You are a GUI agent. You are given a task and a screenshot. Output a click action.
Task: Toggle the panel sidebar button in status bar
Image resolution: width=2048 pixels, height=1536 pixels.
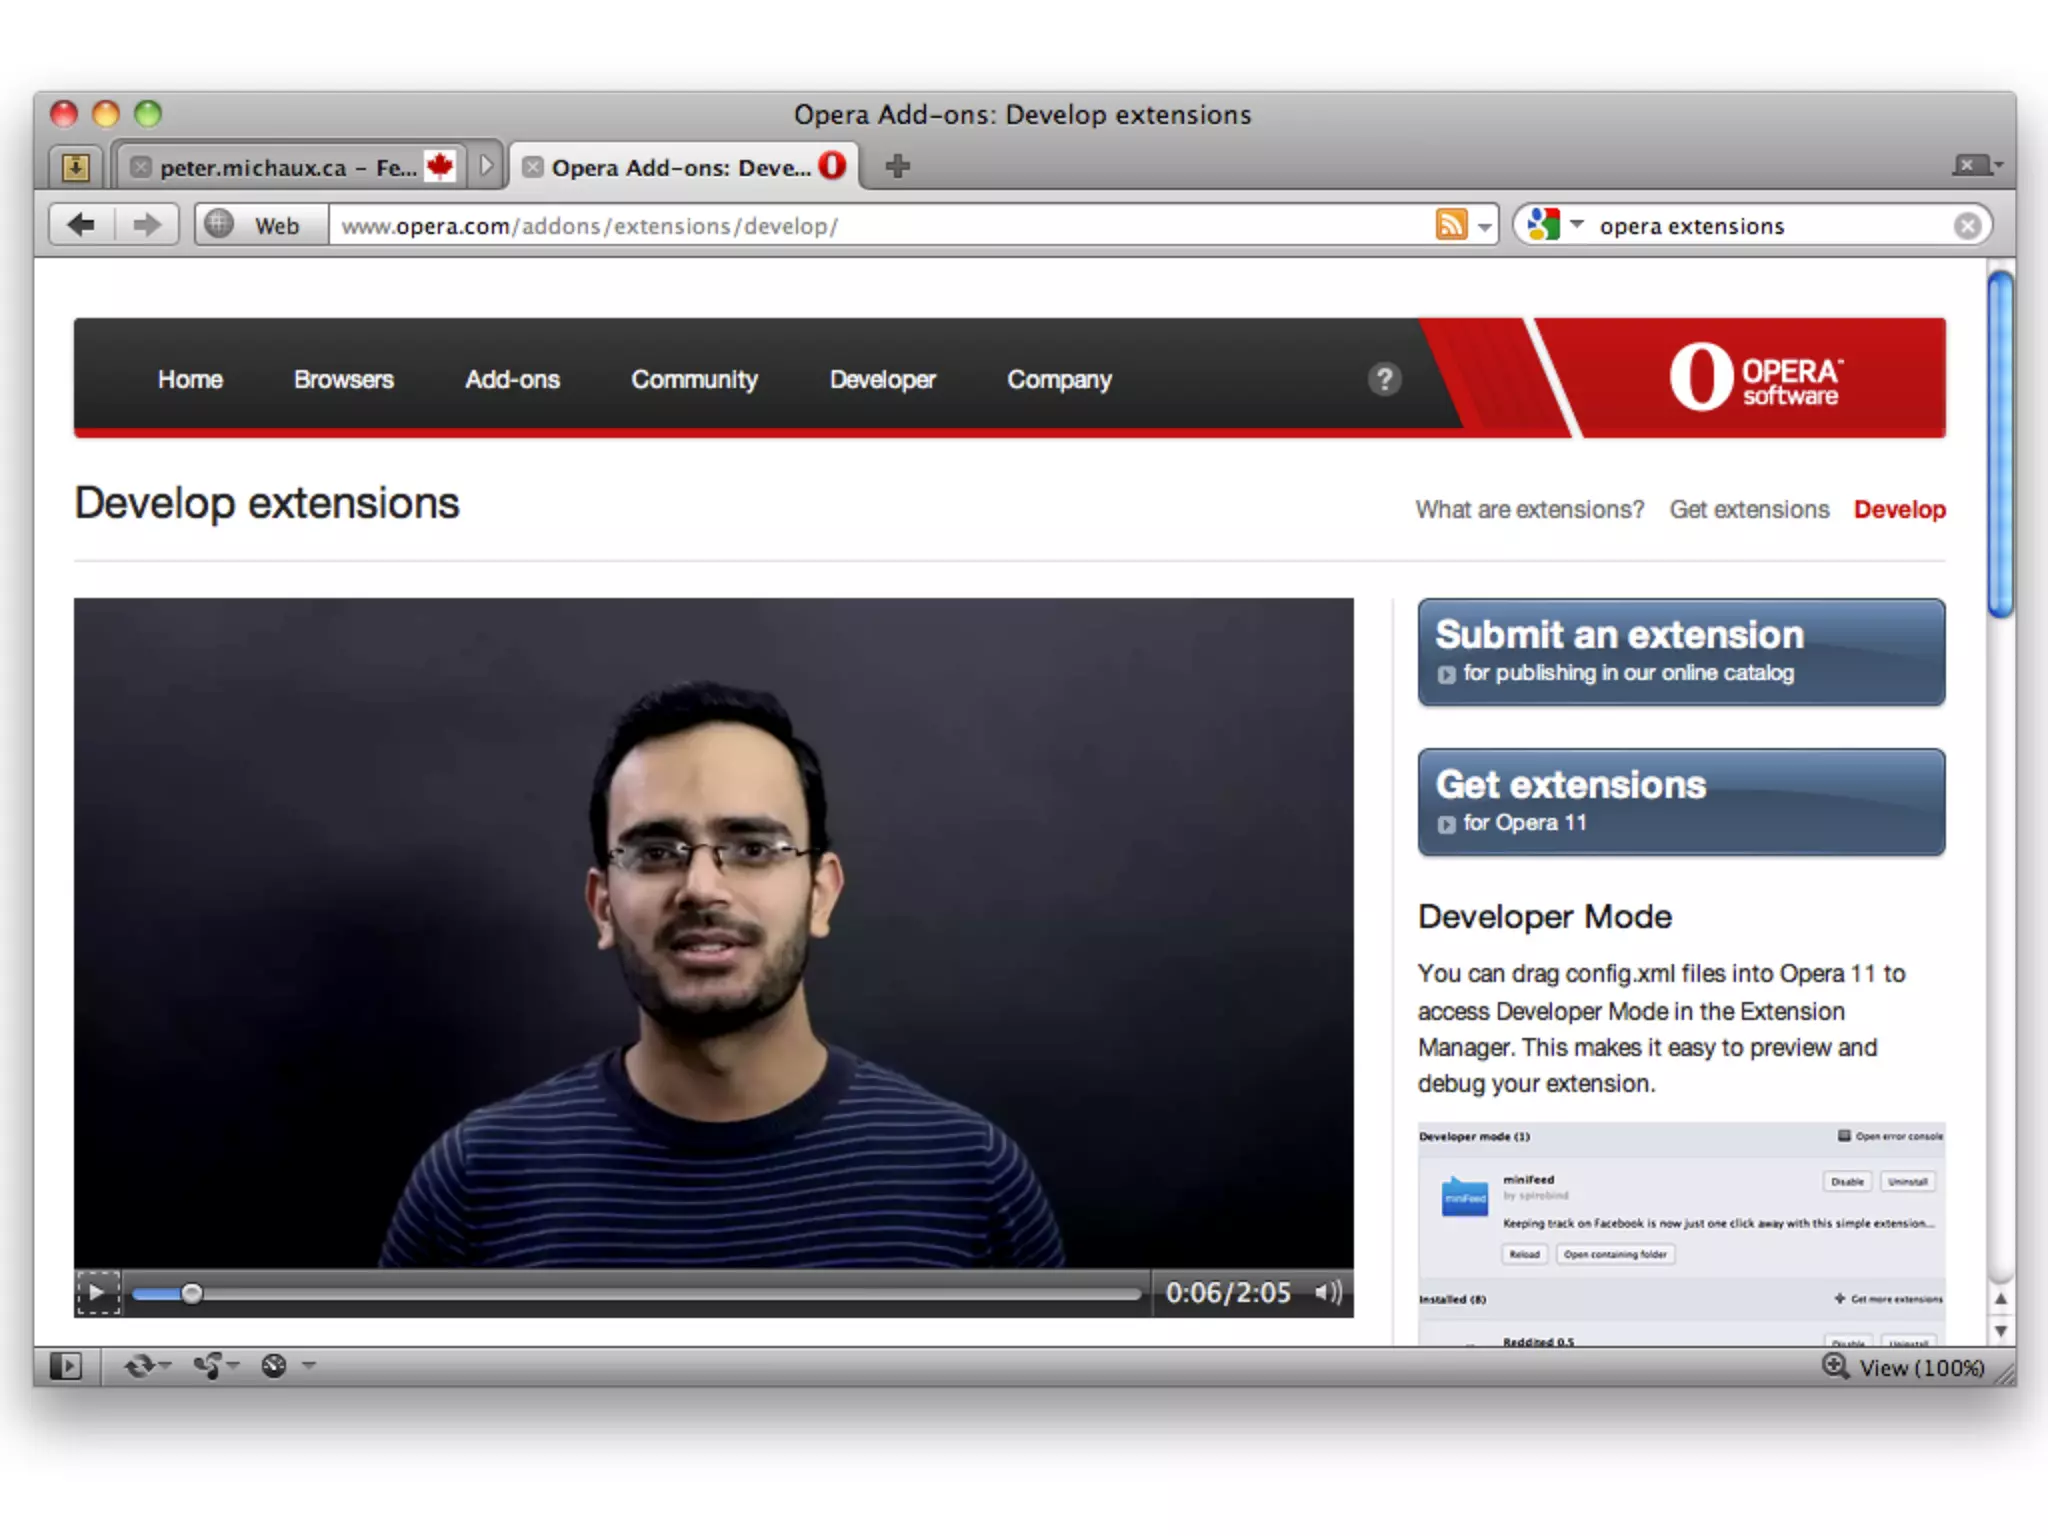click(66, 1366)
